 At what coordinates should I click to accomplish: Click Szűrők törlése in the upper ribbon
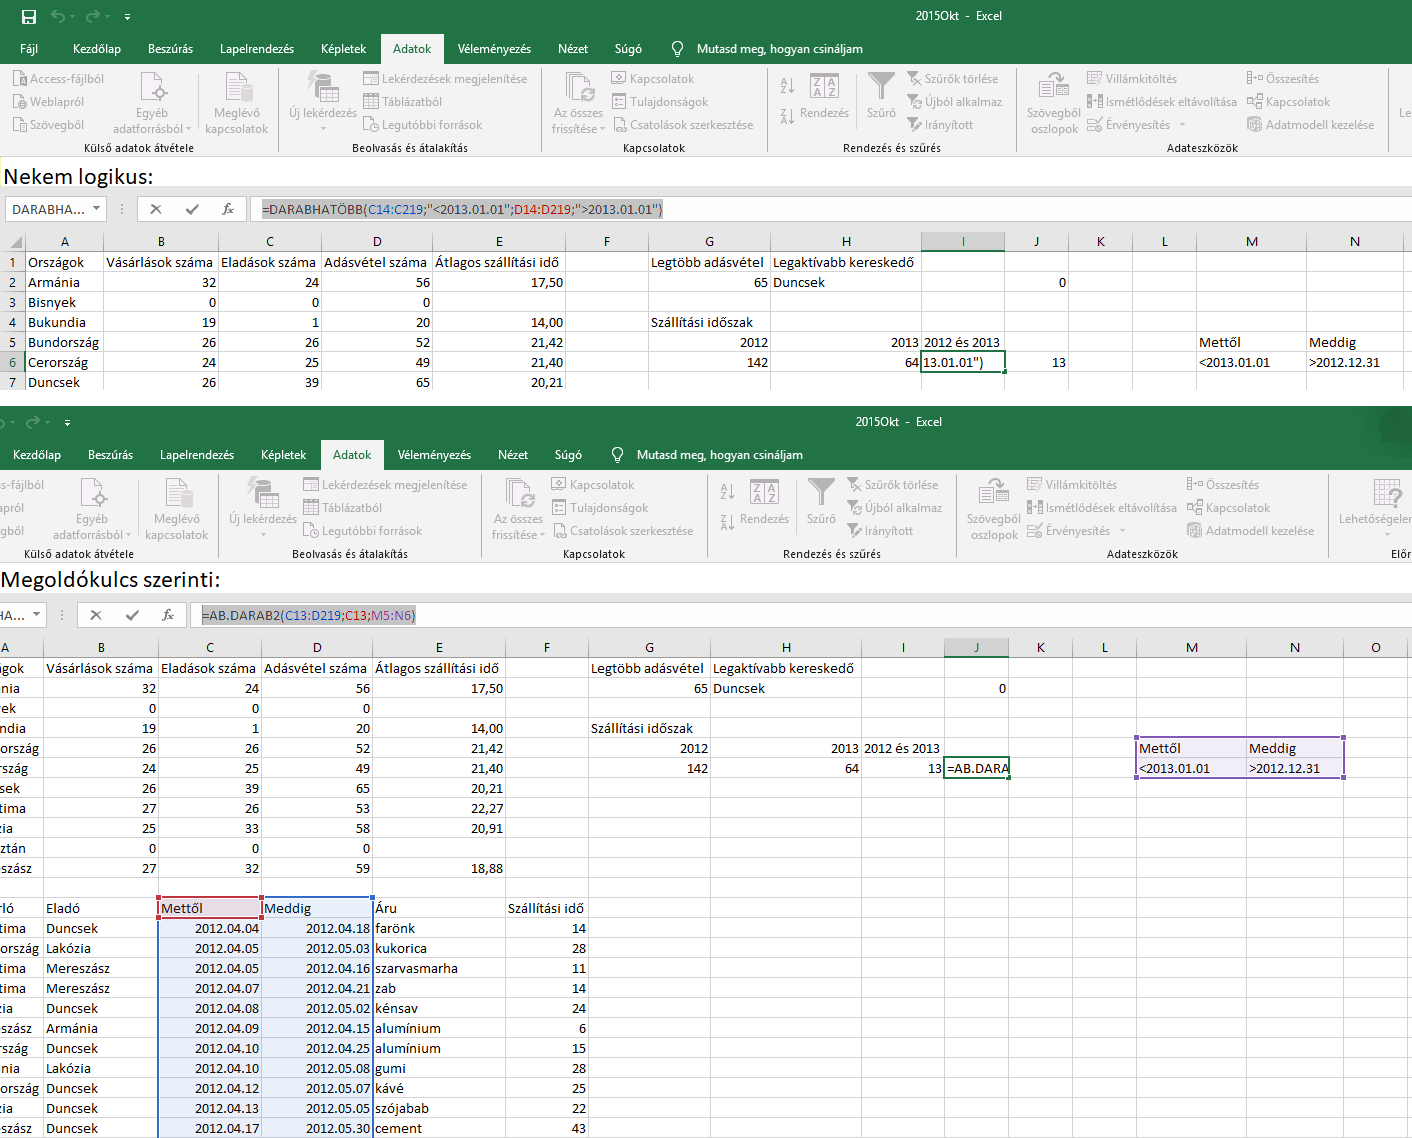952,79
